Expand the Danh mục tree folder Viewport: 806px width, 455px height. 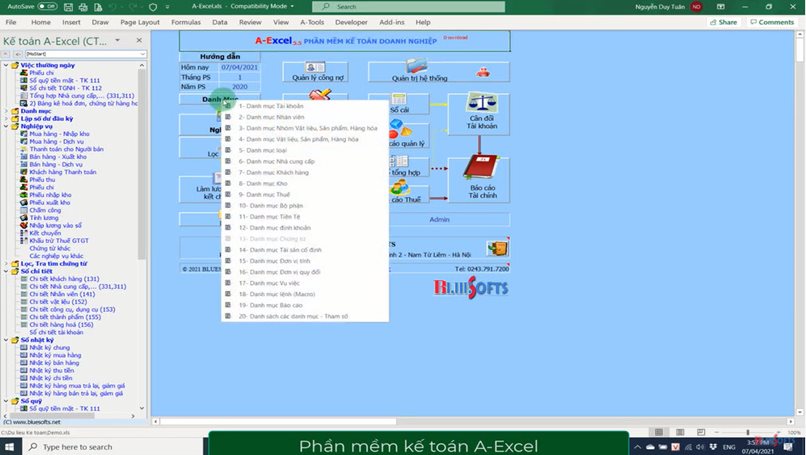(x=6, y=111)
